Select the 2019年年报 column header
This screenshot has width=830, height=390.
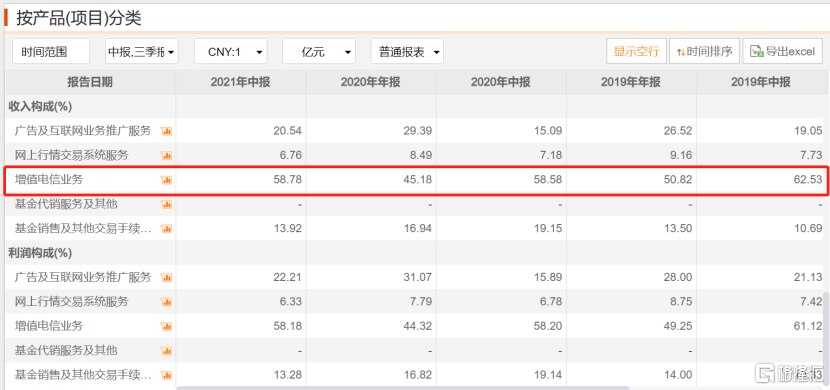pyautogui.click(x=630, y=82)
